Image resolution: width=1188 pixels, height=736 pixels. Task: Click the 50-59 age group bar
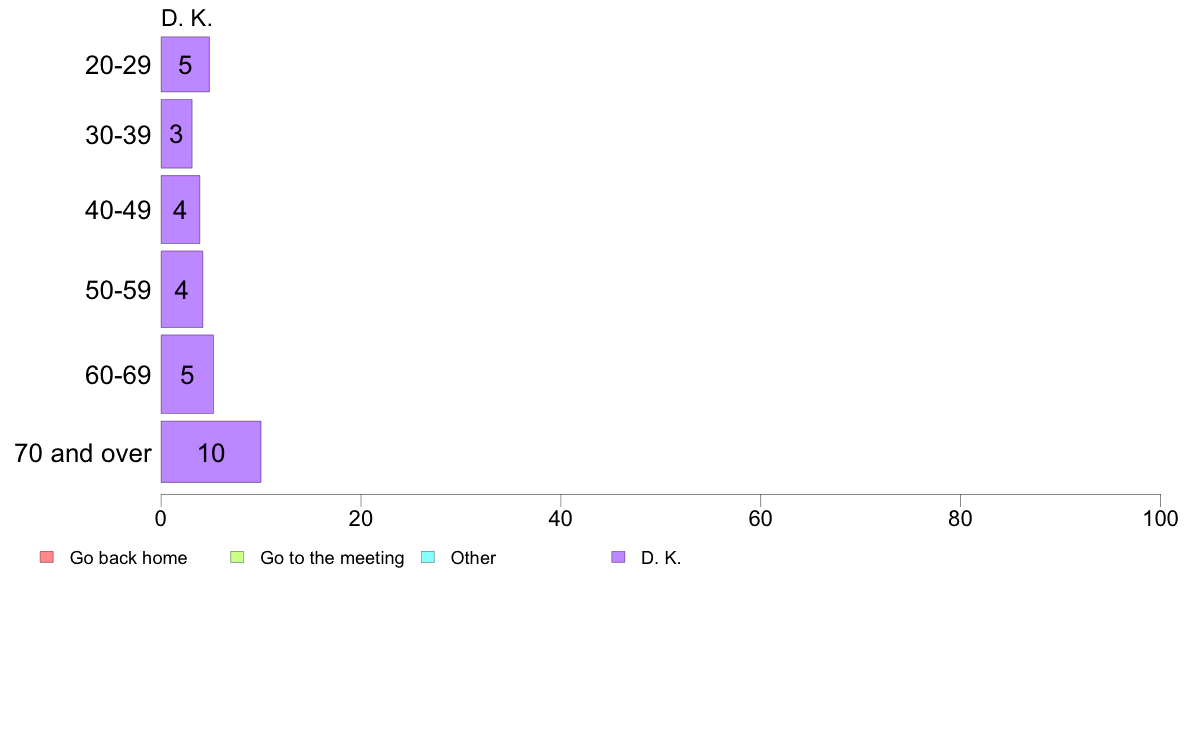tap(182, 290)
